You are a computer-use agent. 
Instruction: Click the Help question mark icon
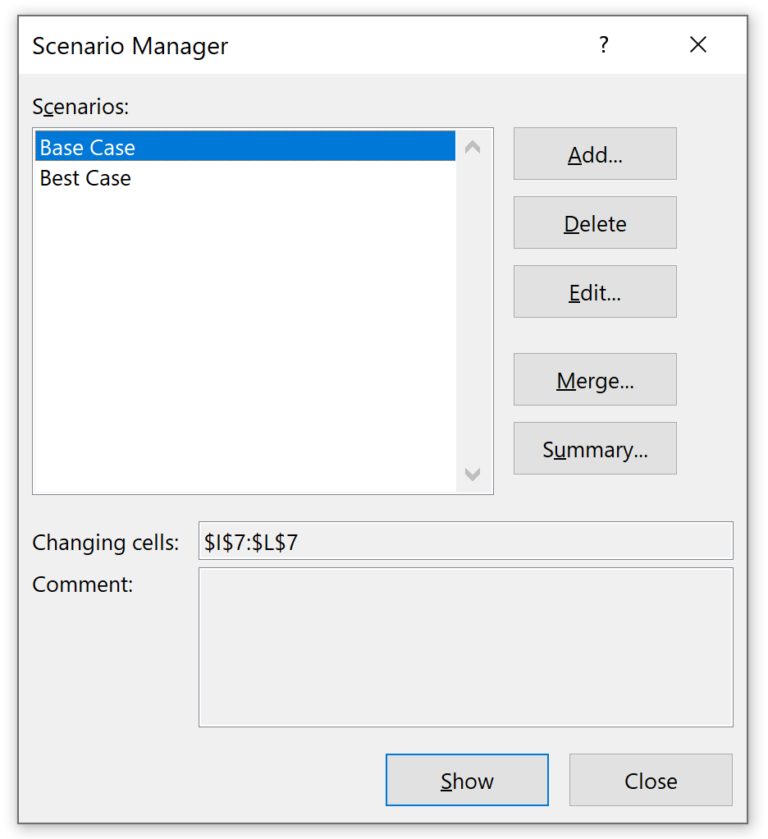point(603,45)
